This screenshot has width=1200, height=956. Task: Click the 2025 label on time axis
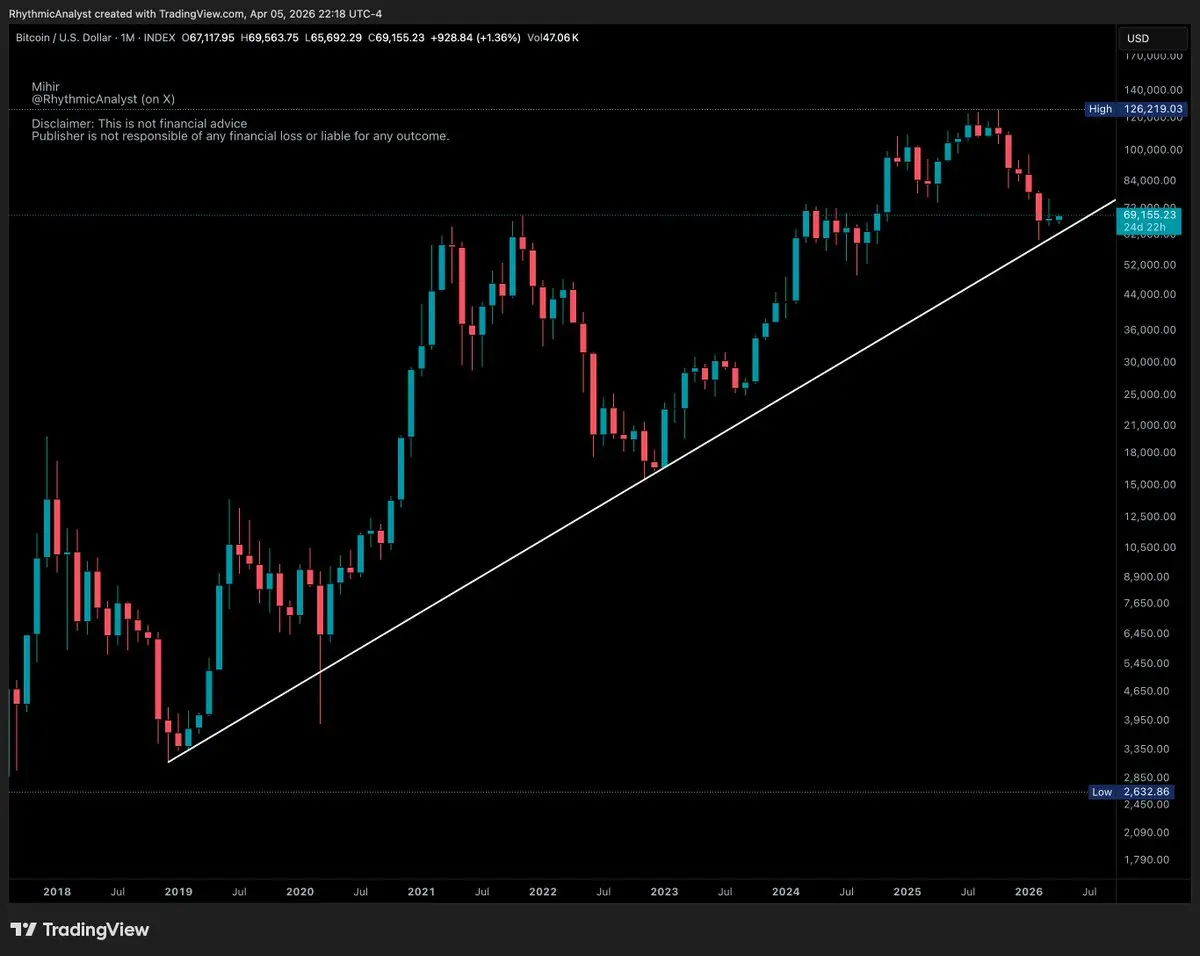pyautogui.click(x=907, y=891)
